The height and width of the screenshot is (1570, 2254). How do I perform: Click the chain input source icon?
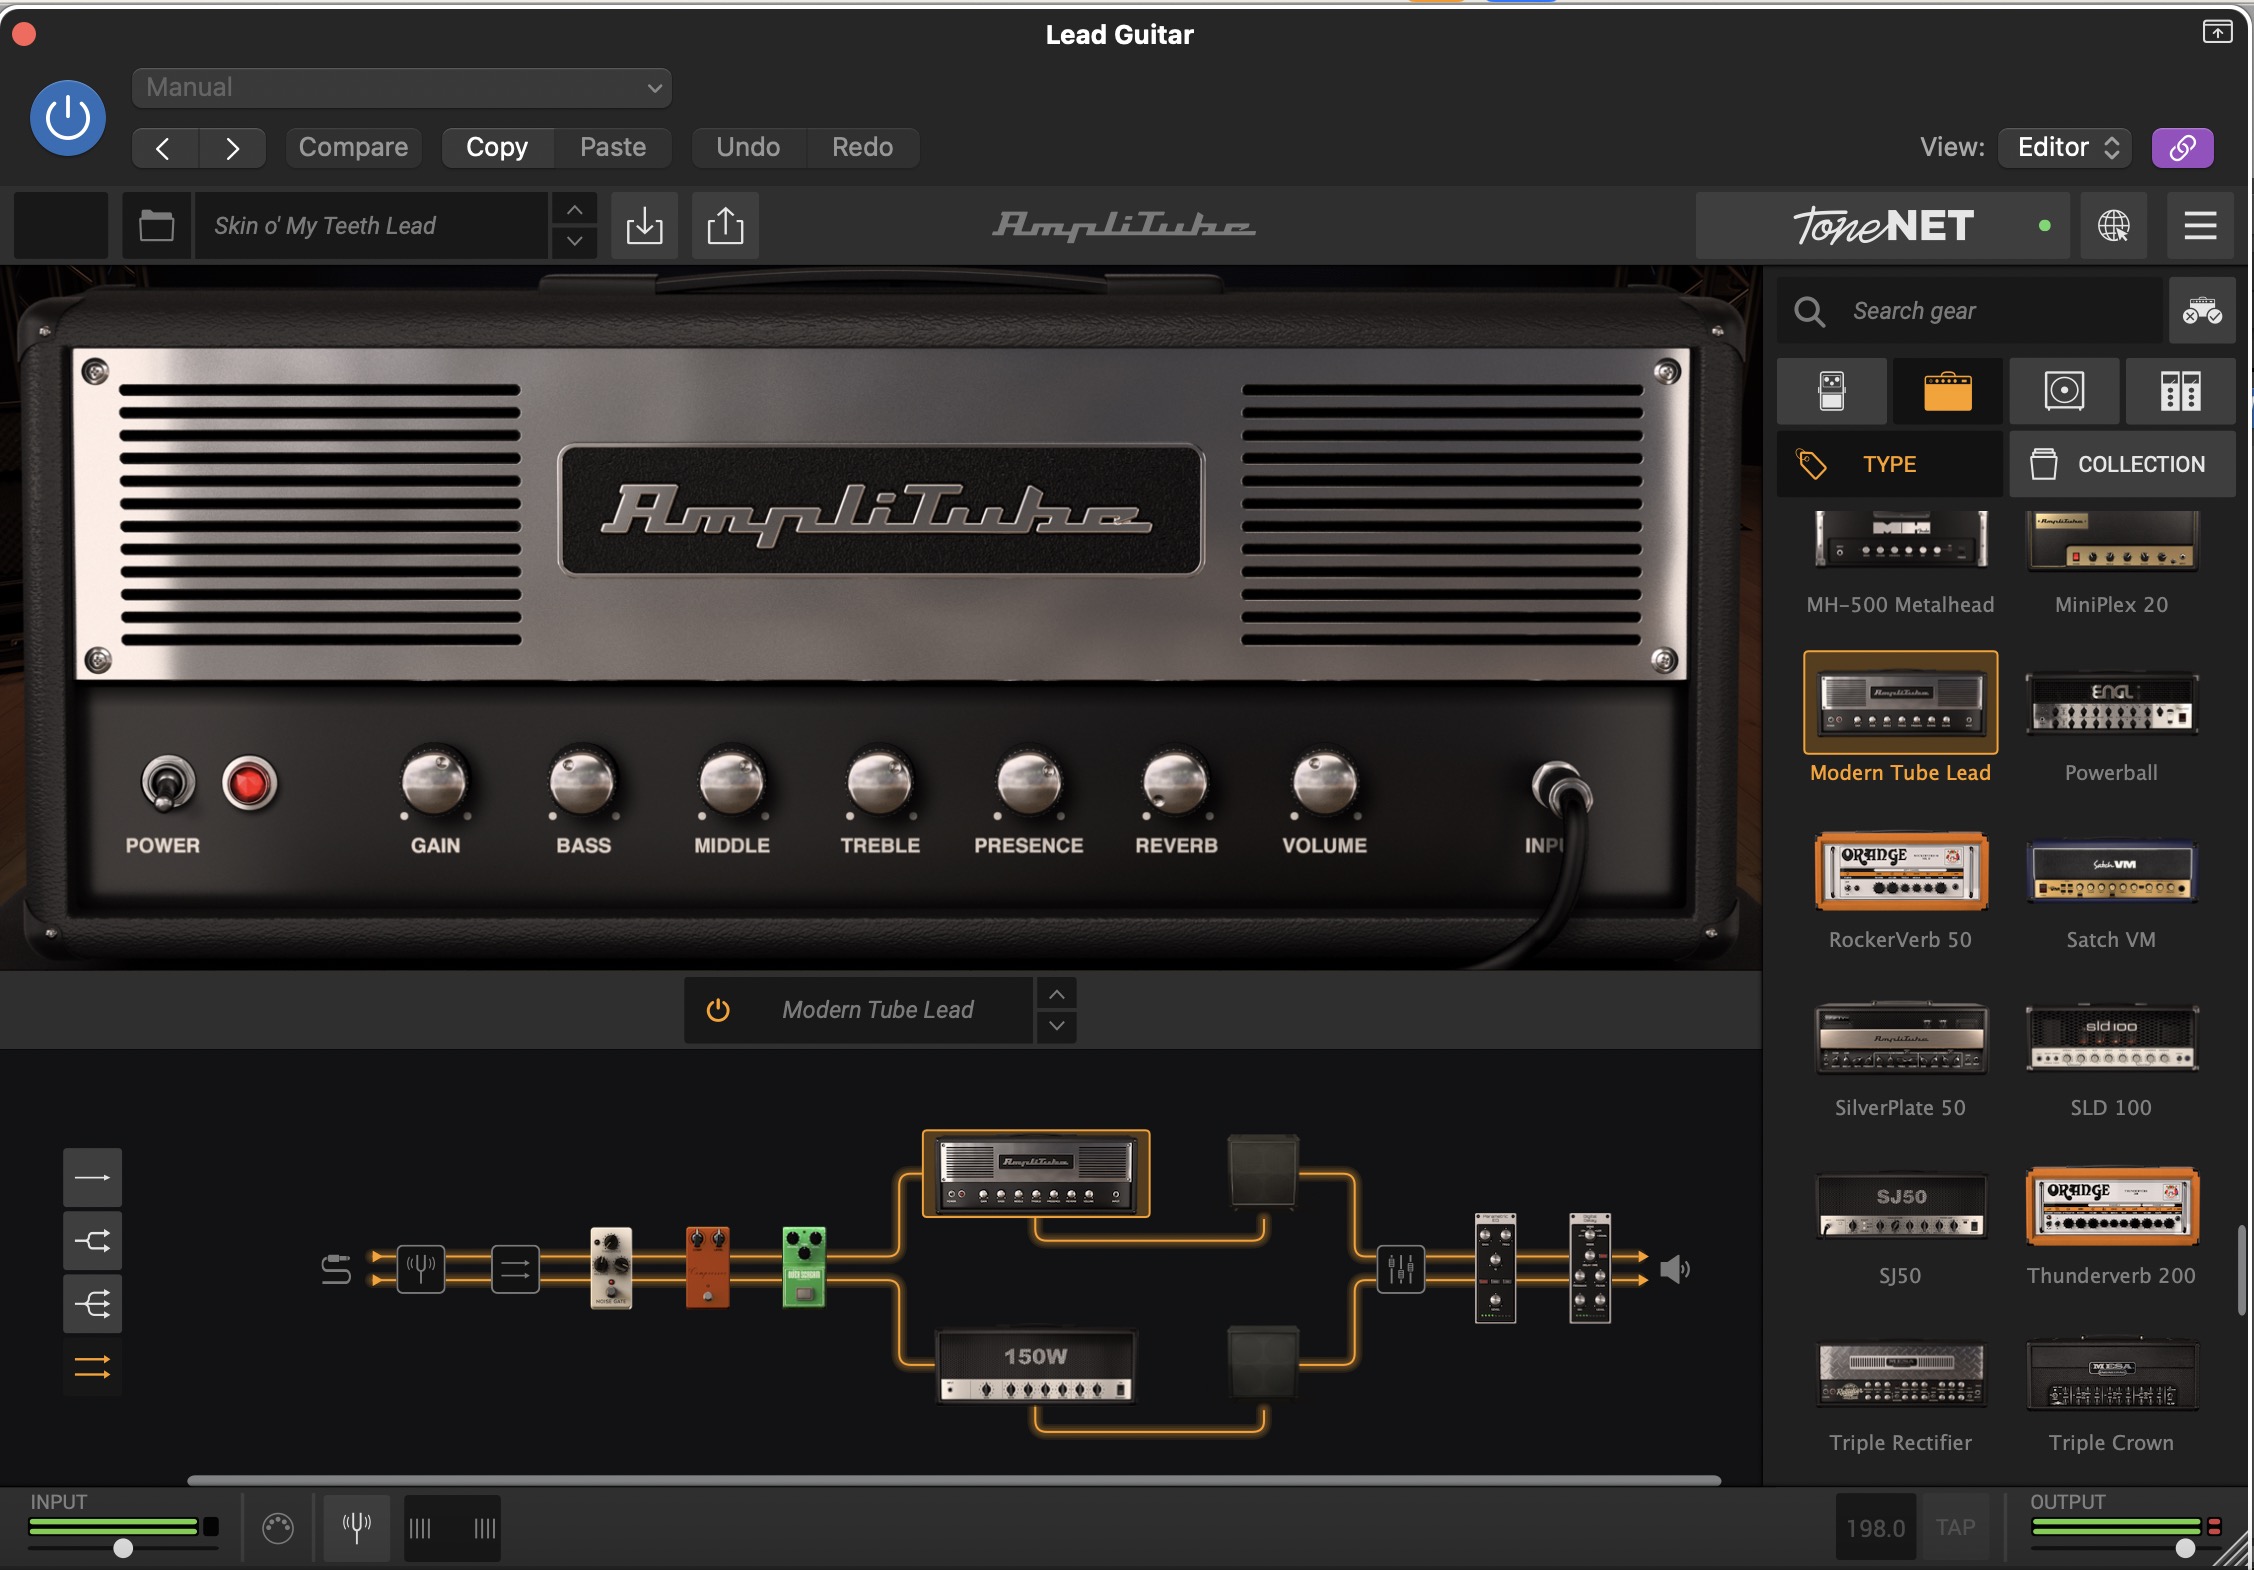336,1269
